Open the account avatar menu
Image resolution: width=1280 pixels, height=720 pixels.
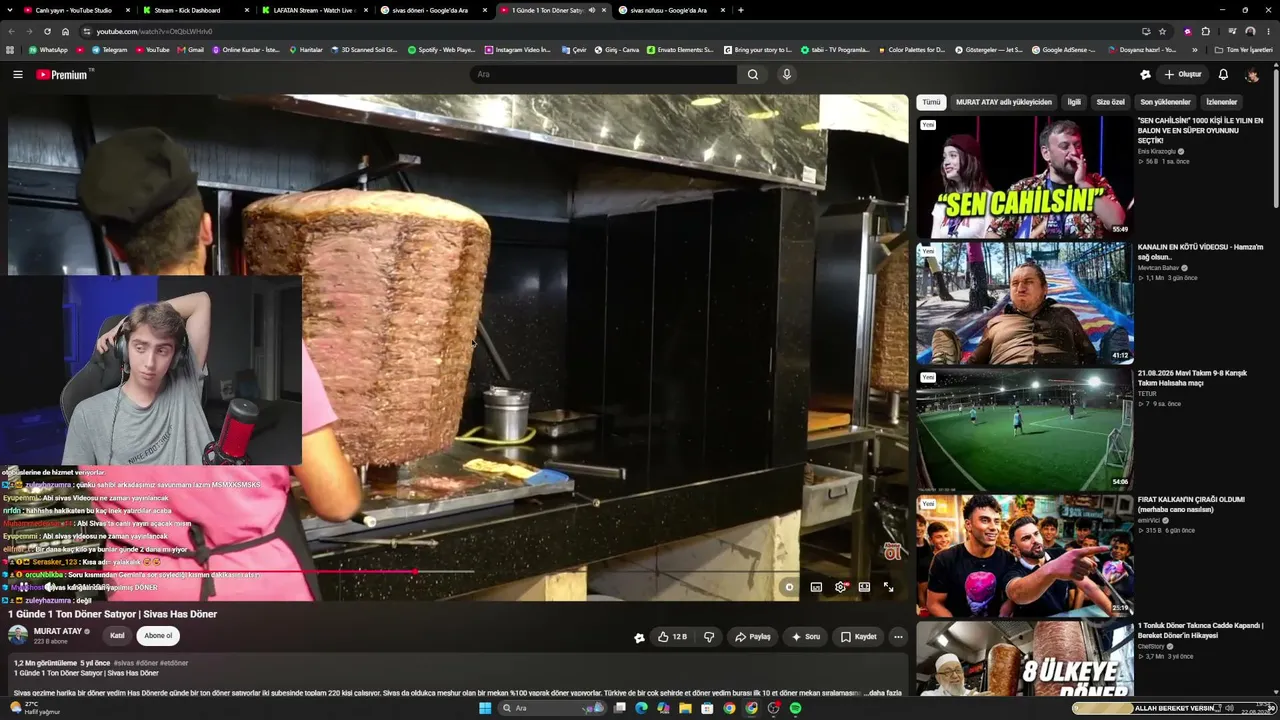1251,74
